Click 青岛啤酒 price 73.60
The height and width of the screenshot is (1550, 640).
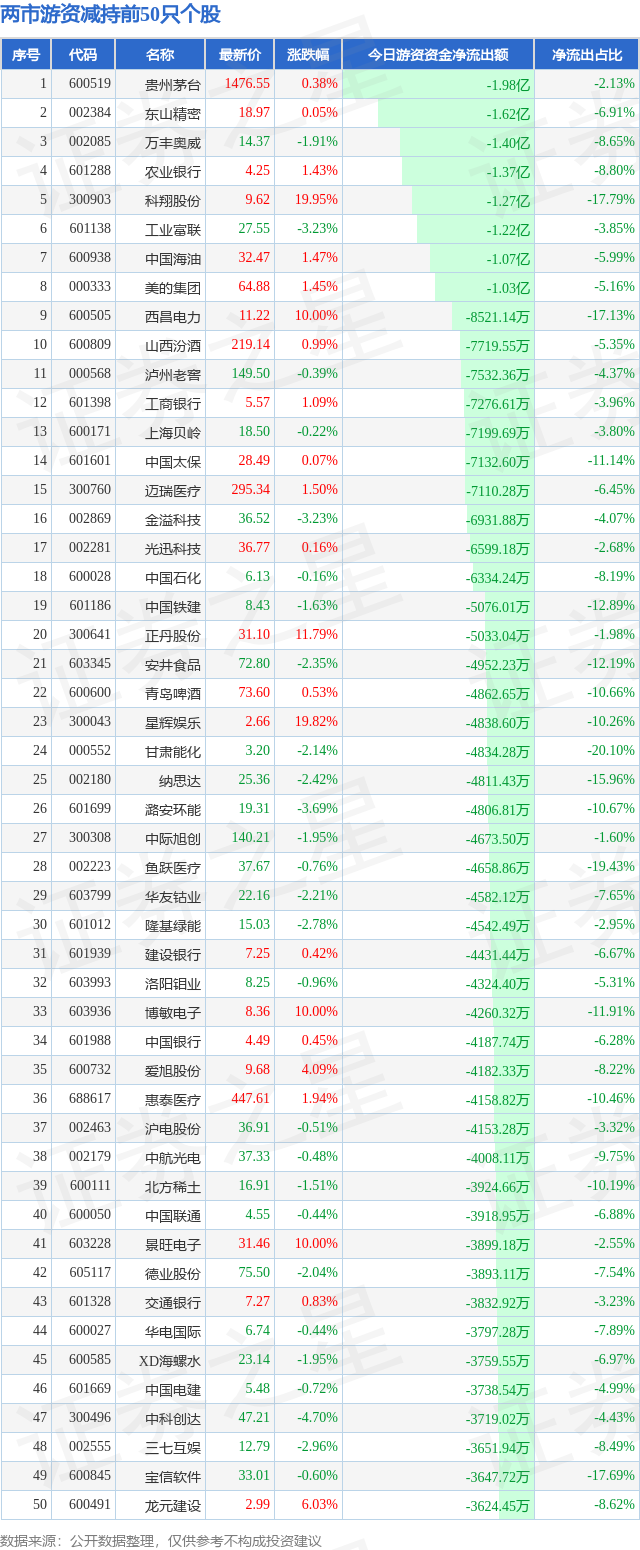point(254,693)
